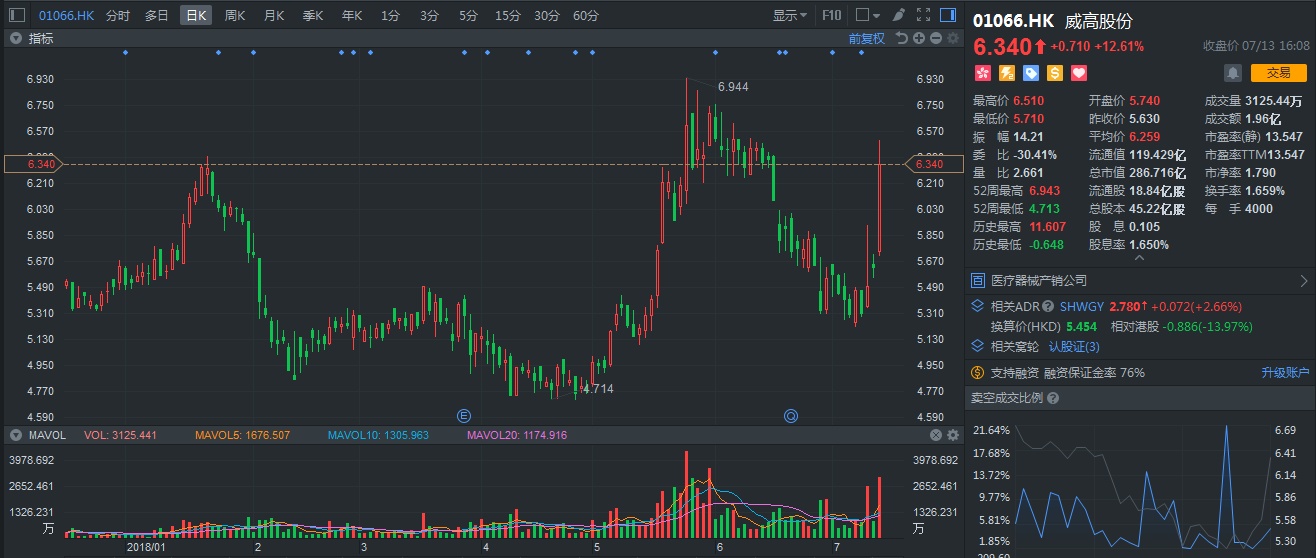Switch to 多日 multi-day chart
The height and width of the screenshot is (558, 1316).
click(157, 15)
